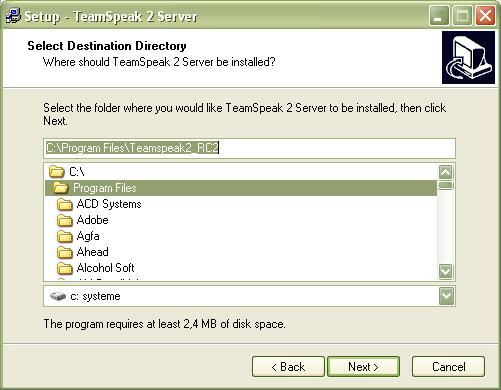The width and height of the screenshot is (501, 390).
Task: Click the Setup application icon in title bar
Action: pos(13,16)
